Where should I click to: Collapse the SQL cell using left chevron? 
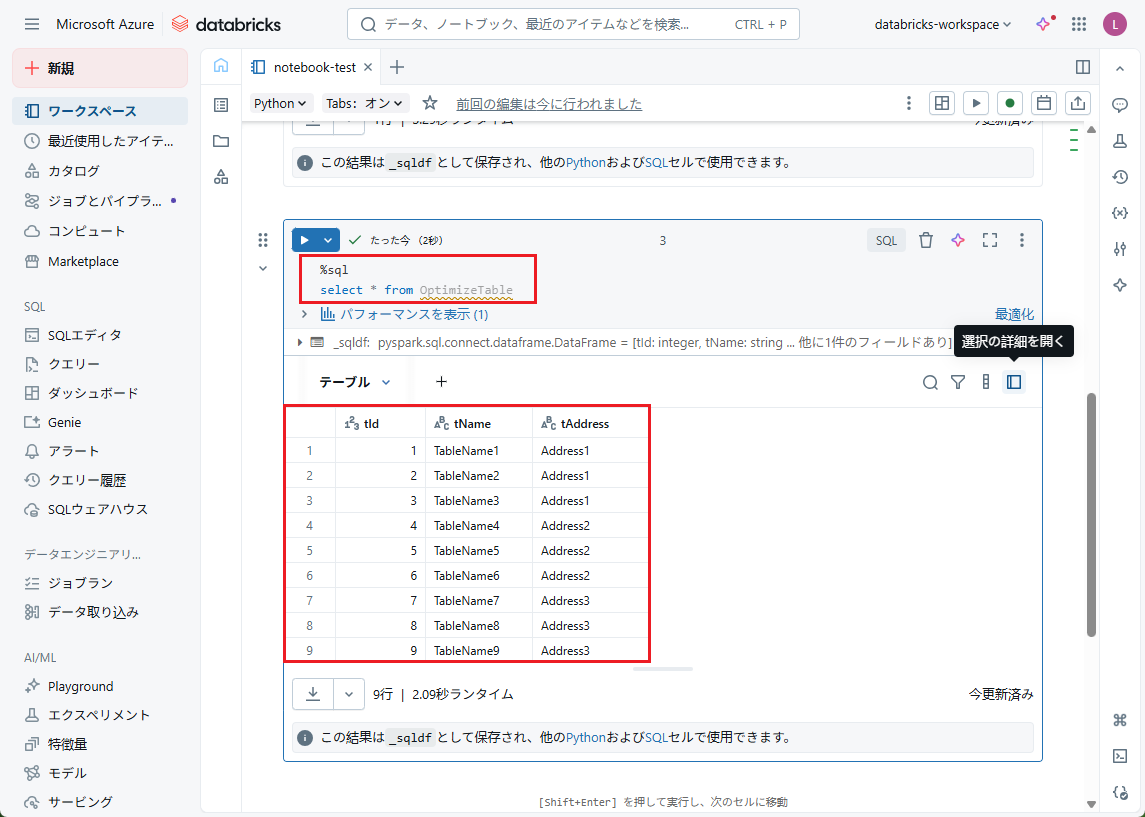263,268
